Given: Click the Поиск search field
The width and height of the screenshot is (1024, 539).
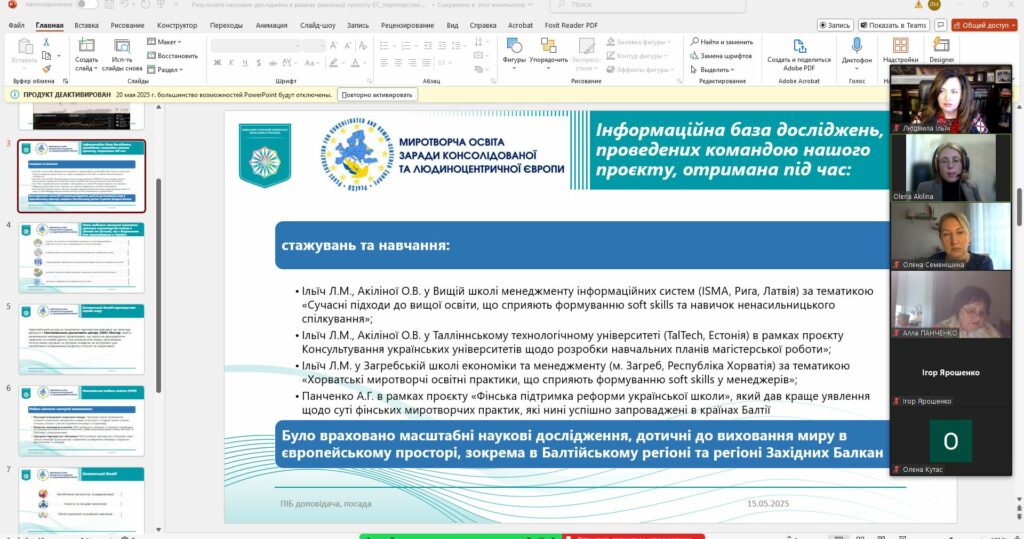Looking at the screenshot, I should pyautogui.click(x=647, y=5).
